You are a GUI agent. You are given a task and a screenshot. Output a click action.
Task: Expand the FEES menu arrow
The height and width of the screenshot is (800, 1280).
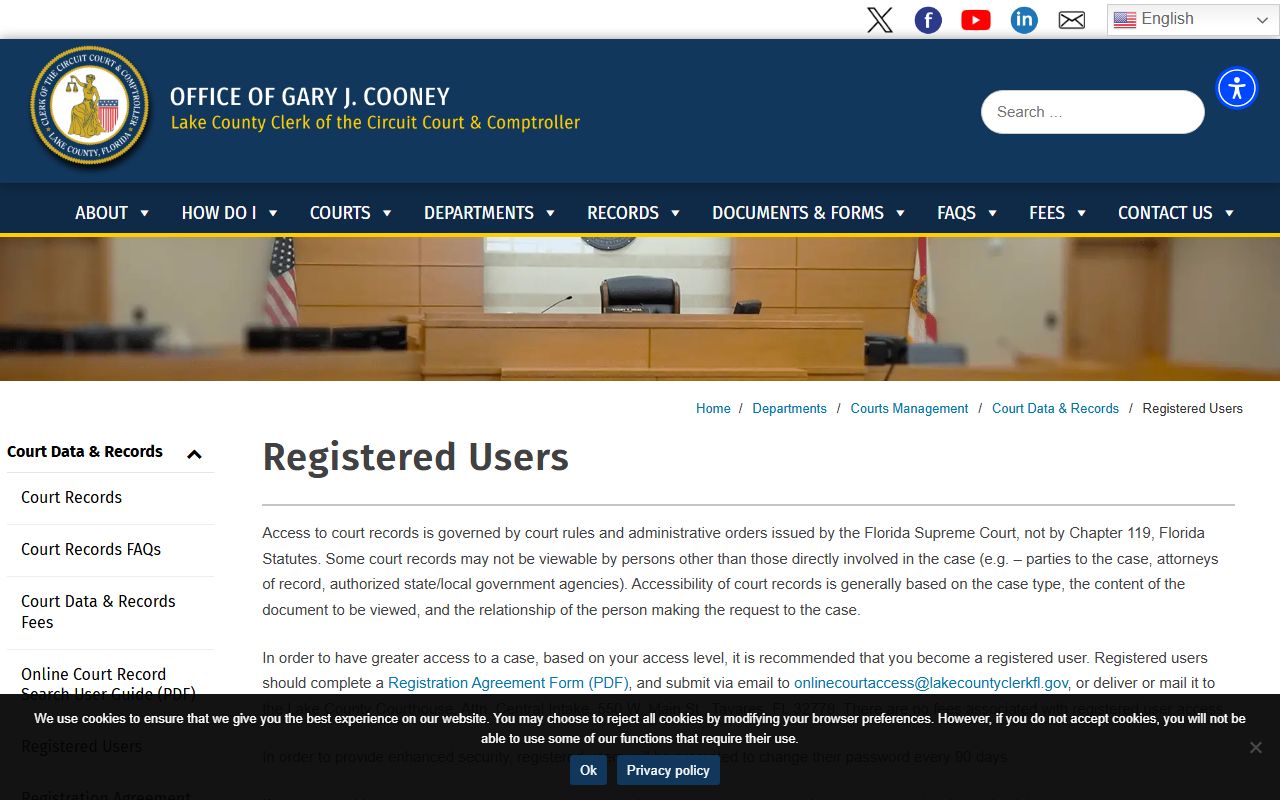[1082, 213]
